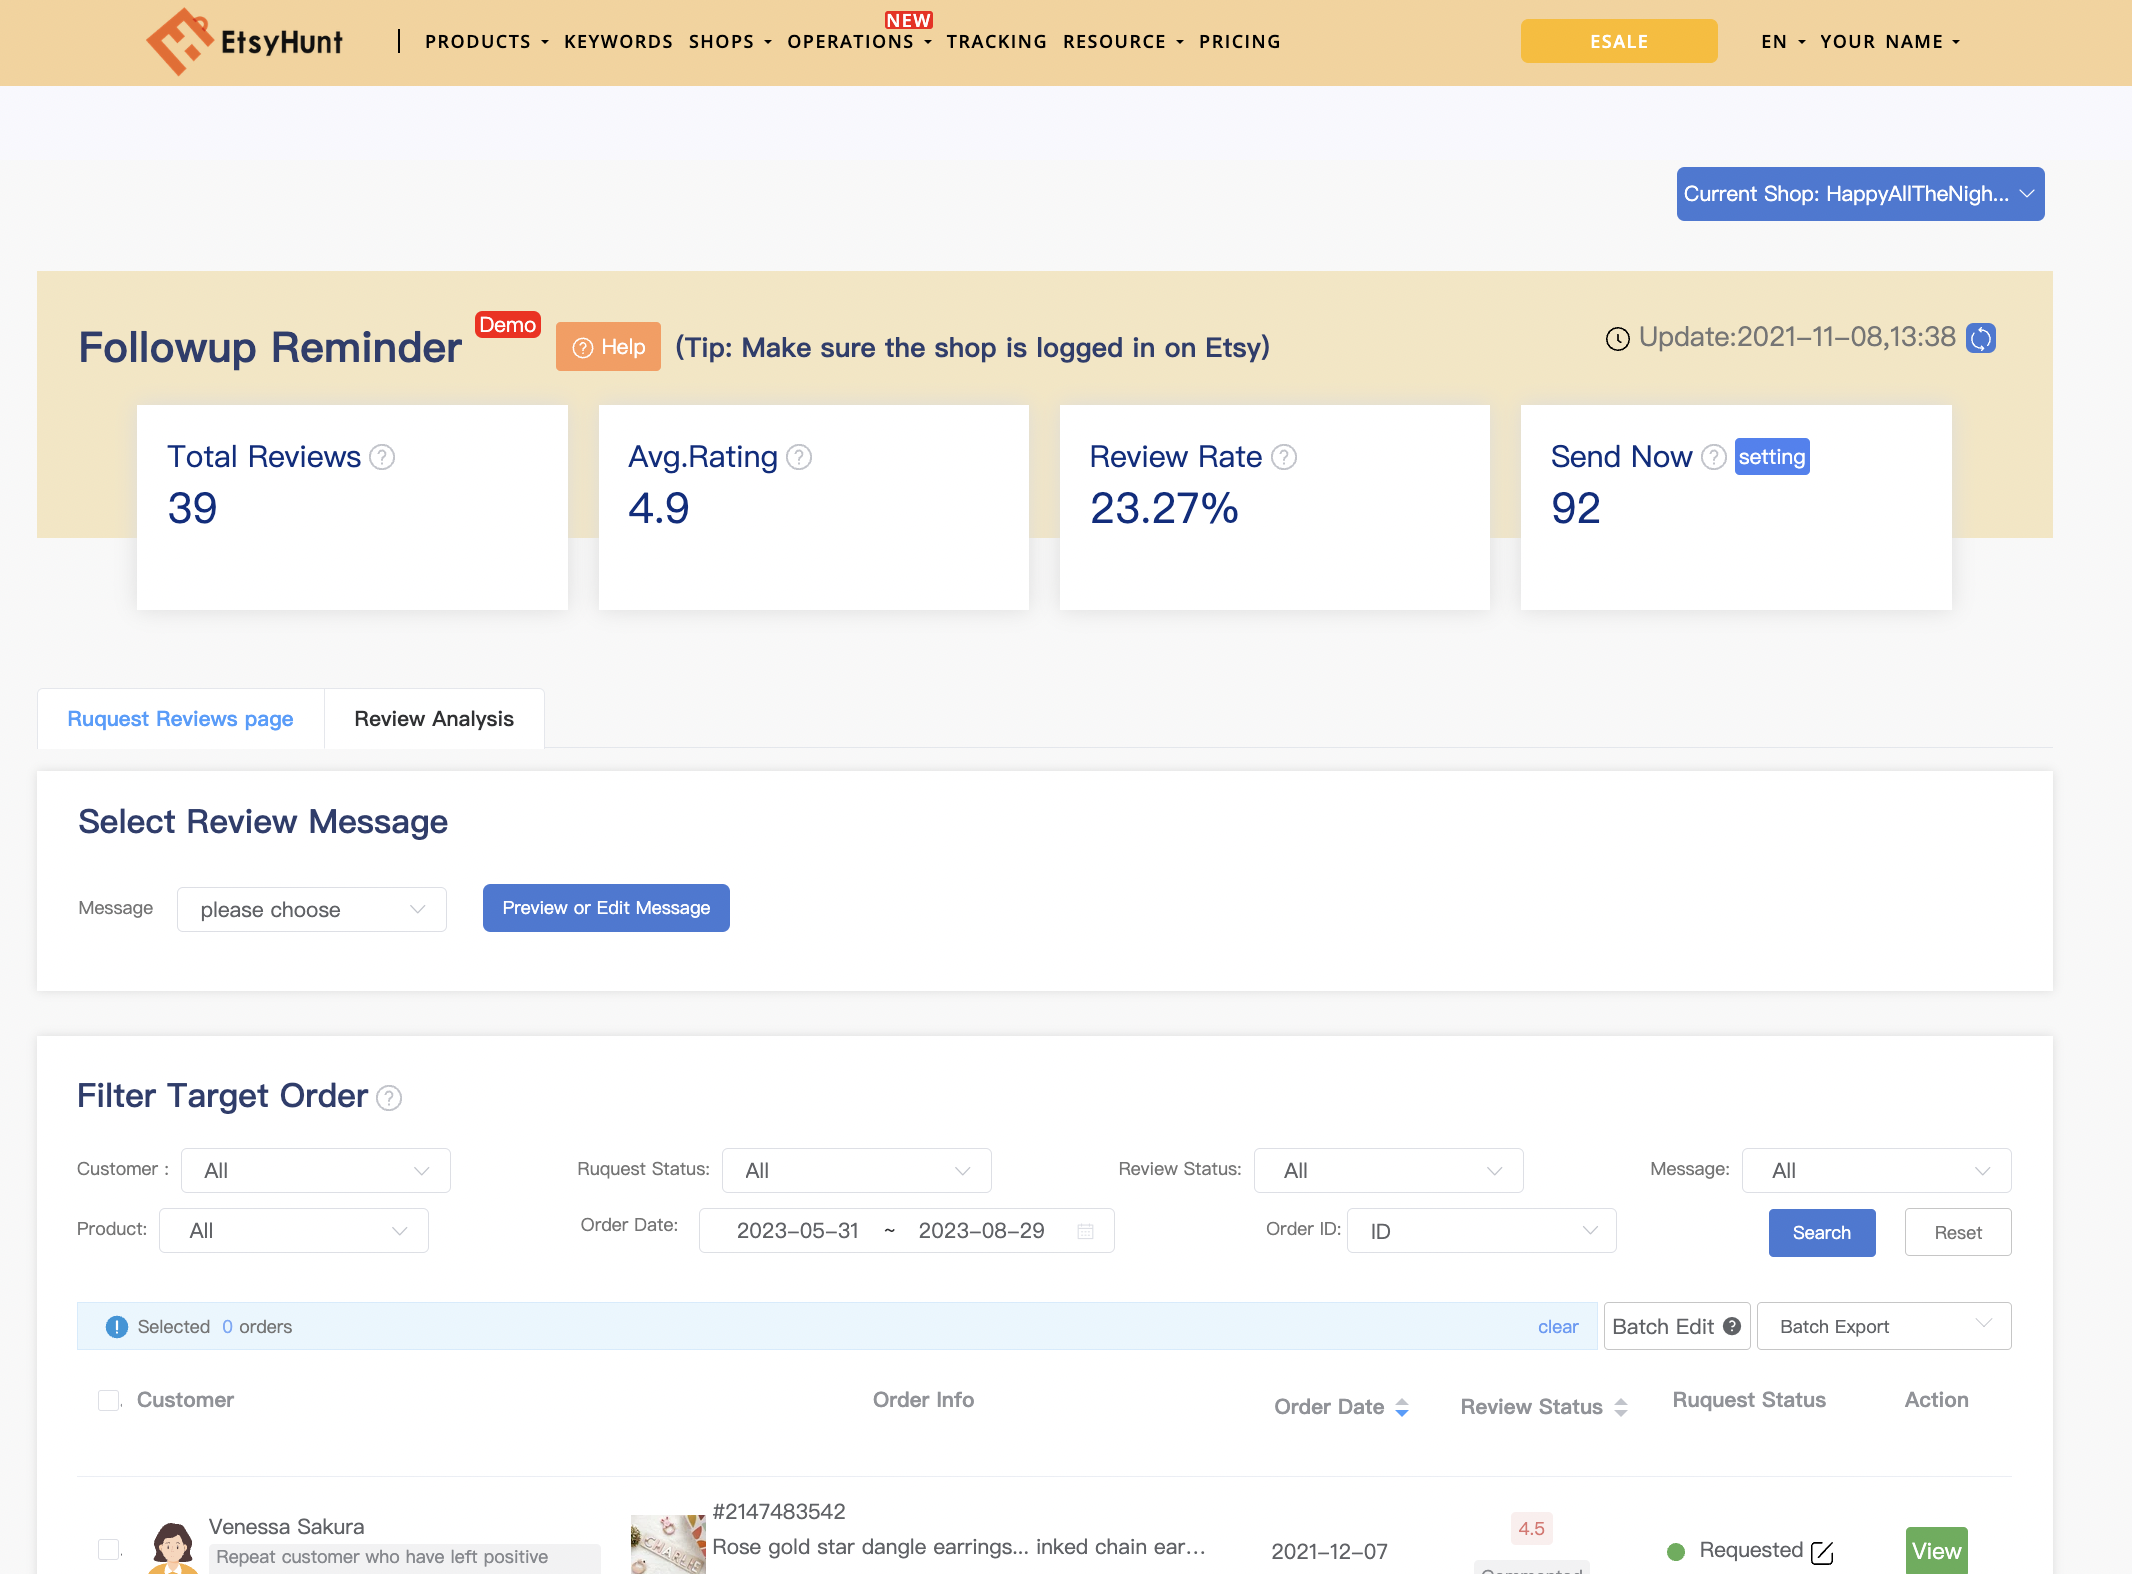2132x1574 pixels.
Task: Click Send Now help question icon
Action: pos(1714,457)
